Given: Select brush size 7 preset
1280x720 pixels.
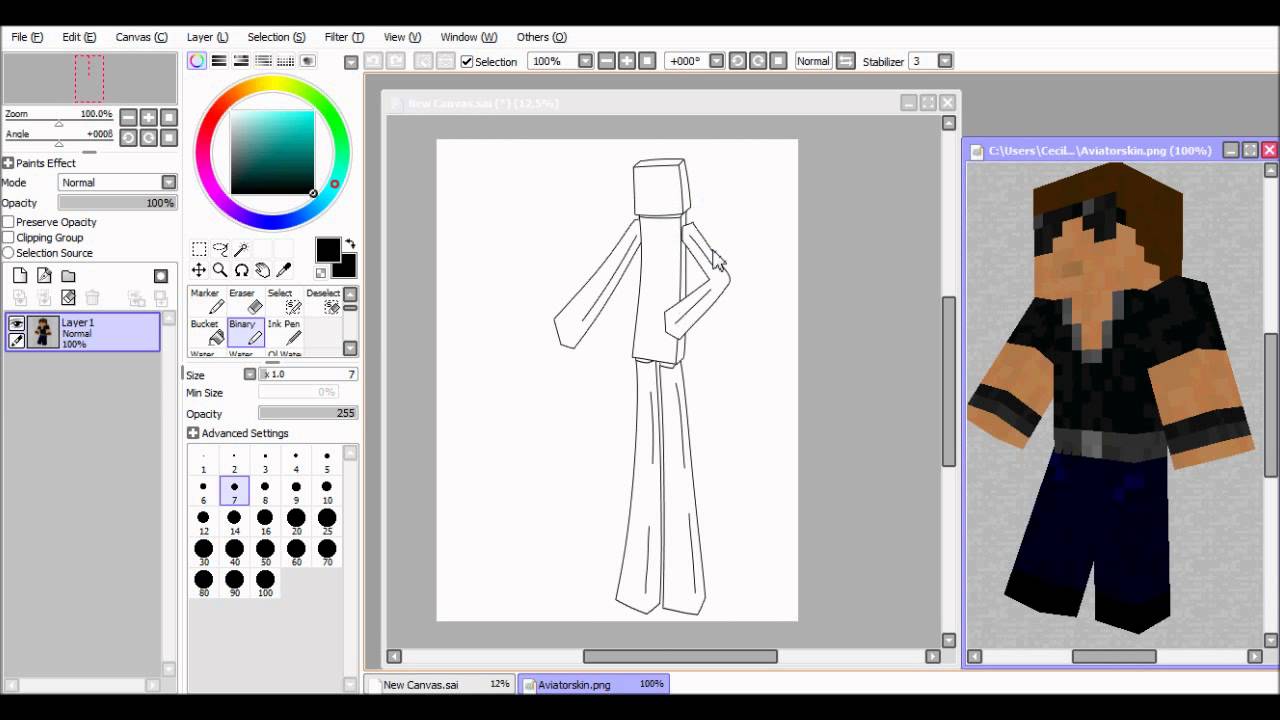Looking at the screenshot, I should coord(234,491).
